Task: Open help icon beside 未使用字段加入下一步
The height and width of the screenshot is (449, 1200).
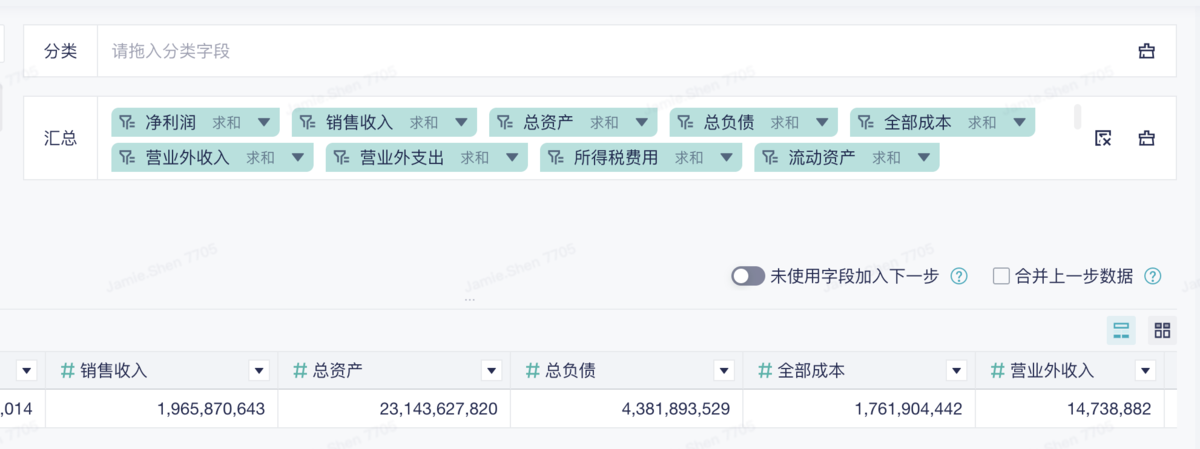Action: [958, 277]
